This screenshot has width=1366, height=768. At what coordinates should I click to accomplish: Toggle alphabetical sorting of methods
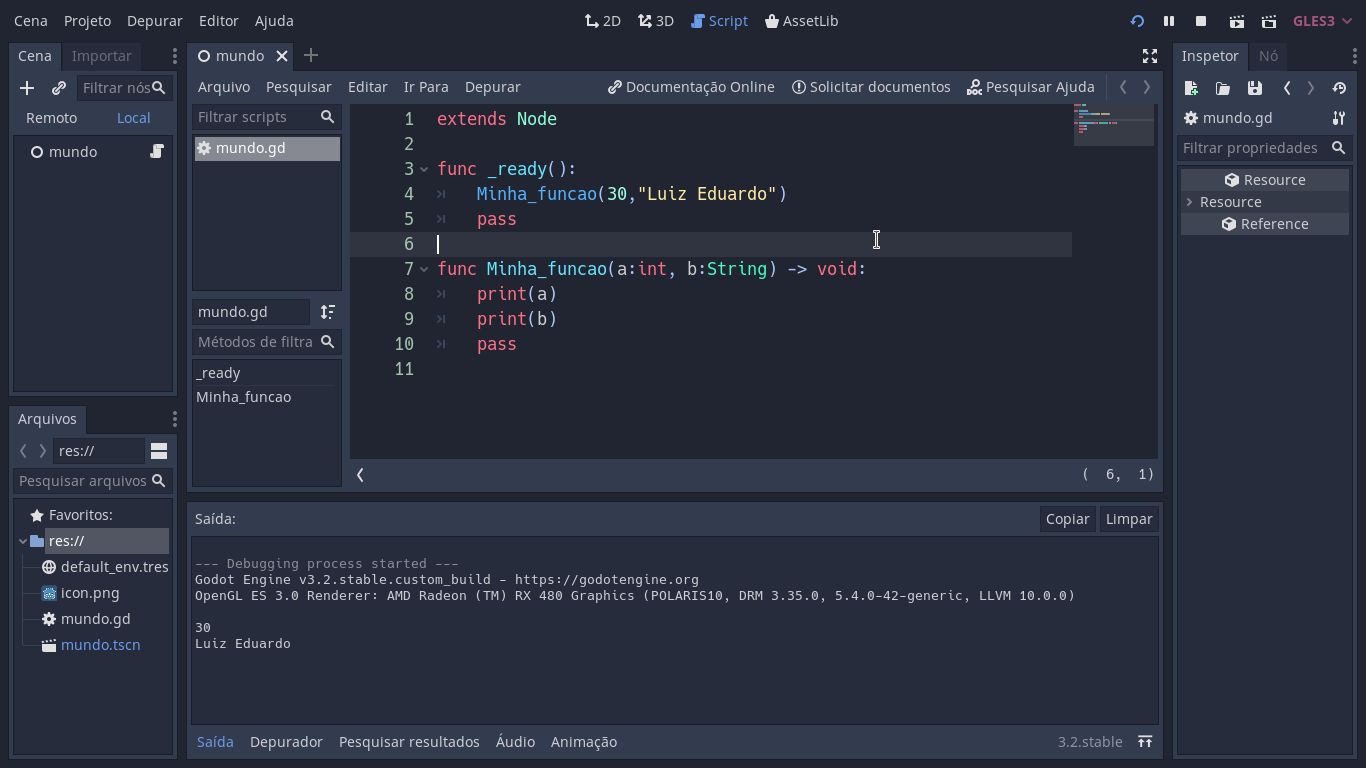[x=327, y=312]
